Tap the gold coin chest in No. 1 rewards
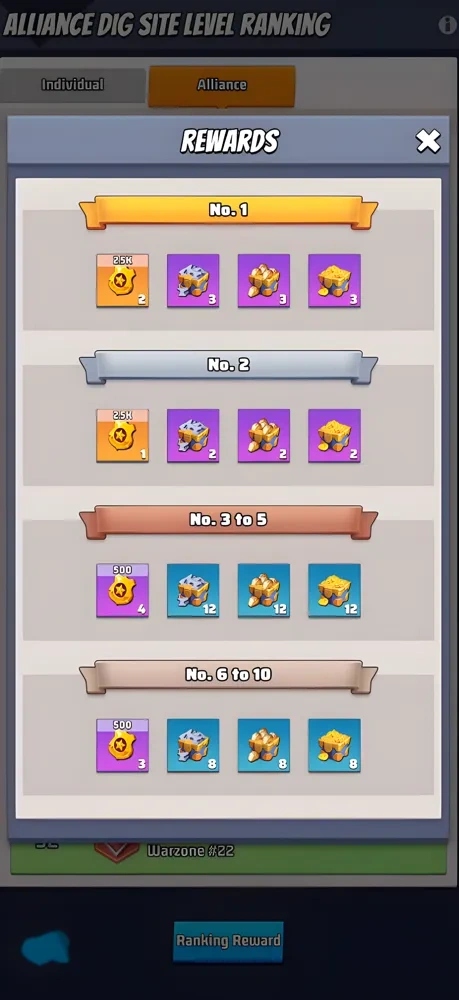This screenshot has width=459, height=1000. pos(335,281)
